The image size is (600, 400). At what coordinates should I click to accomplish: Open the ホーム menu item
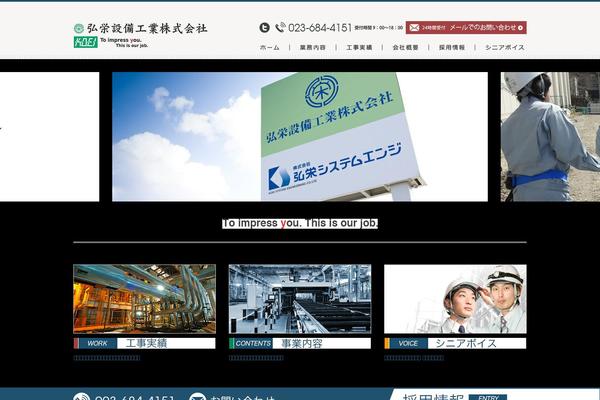click(269, 47)
